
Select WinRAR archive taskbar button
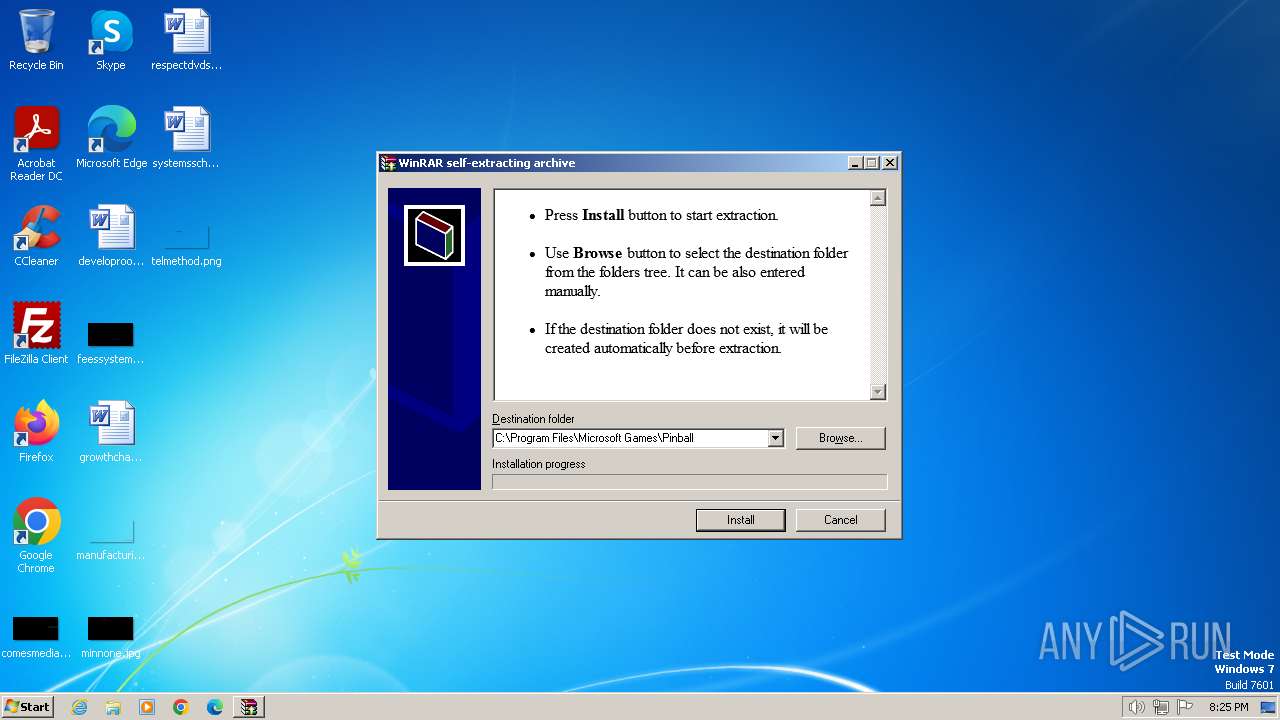pyautogui.click(x=249, y=707)
